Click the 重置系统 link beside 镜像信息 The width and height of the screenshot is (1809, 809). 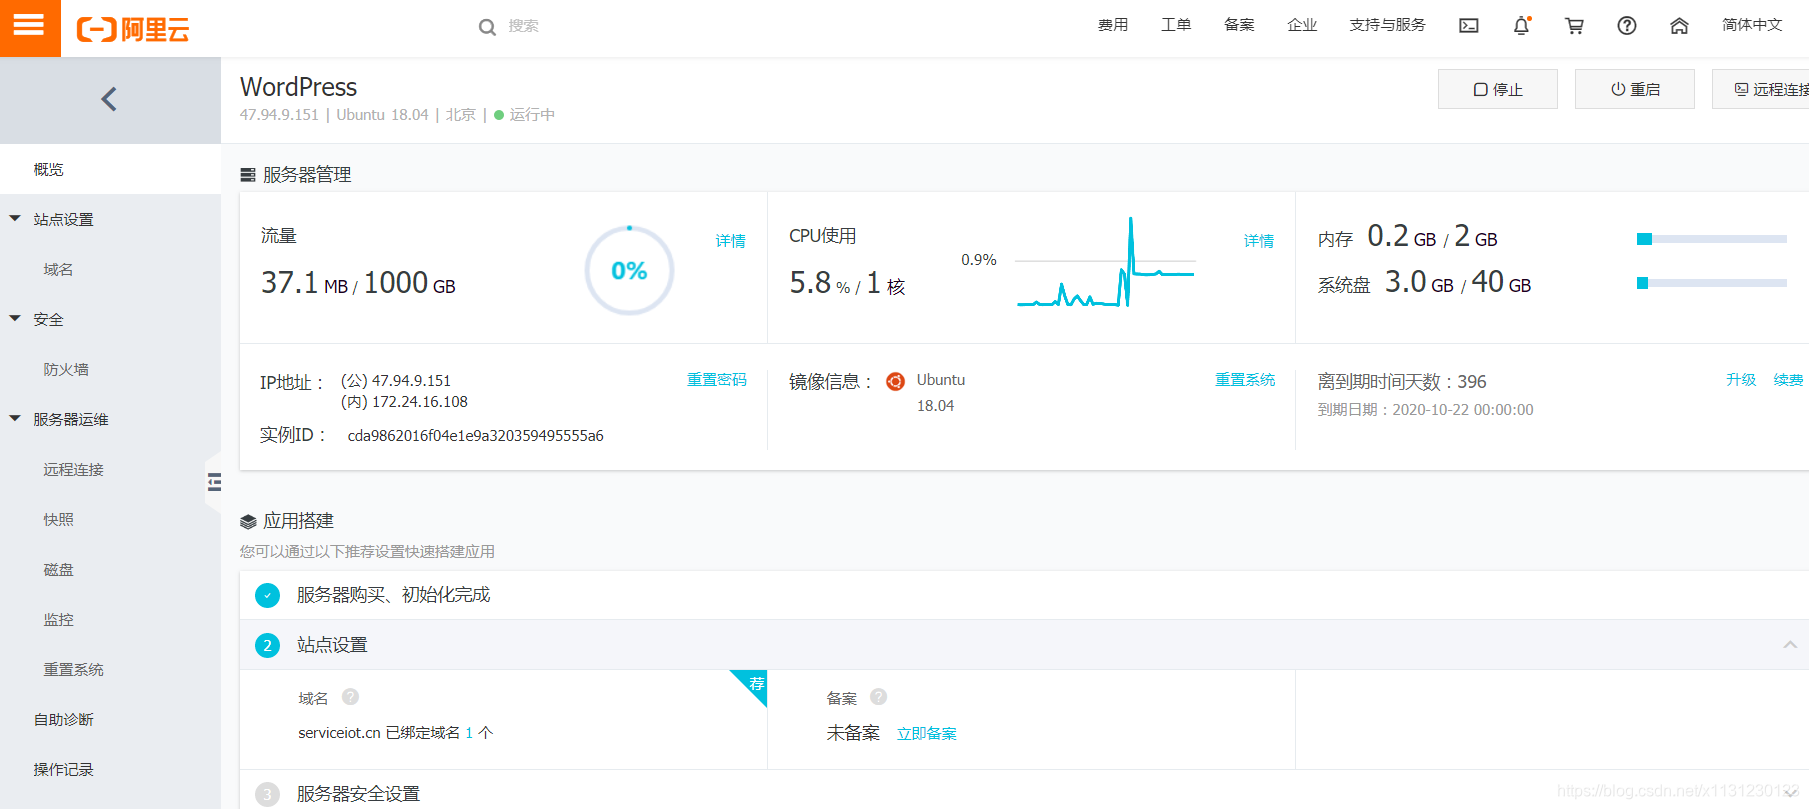(x=1245, y=380)
